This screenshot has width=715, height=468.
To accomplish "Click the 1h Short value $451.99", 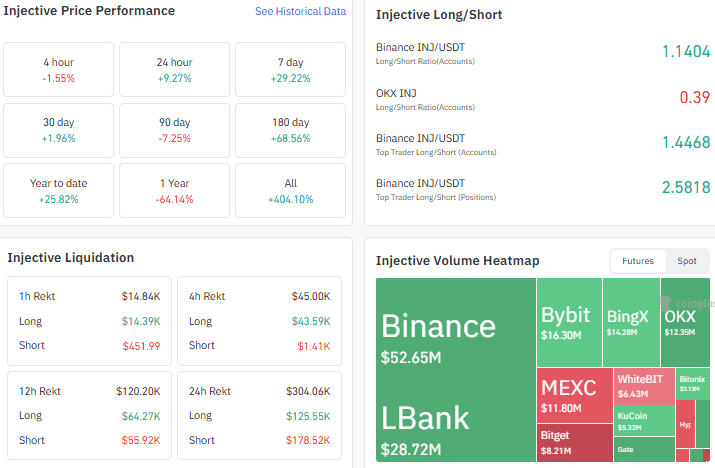I will pos(141,346).
